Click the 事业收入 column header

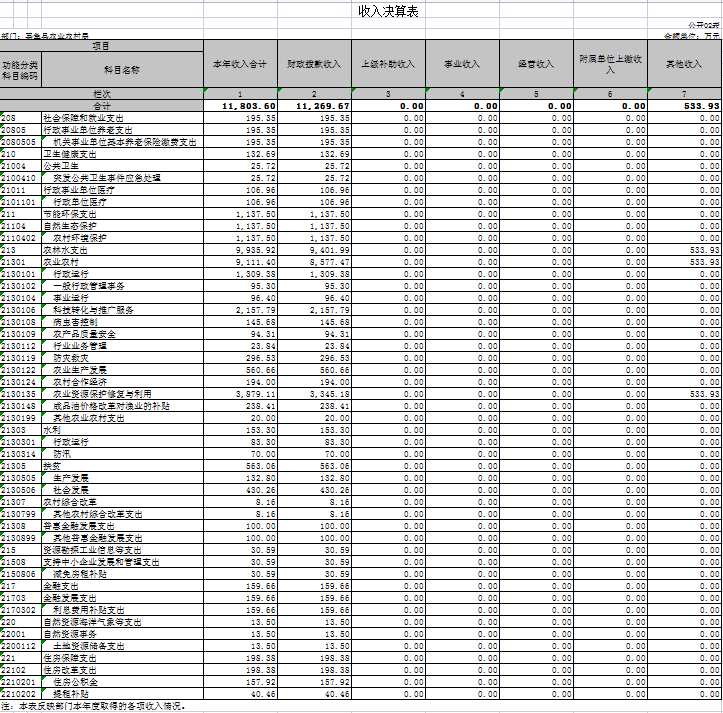(x=462, y=64)
